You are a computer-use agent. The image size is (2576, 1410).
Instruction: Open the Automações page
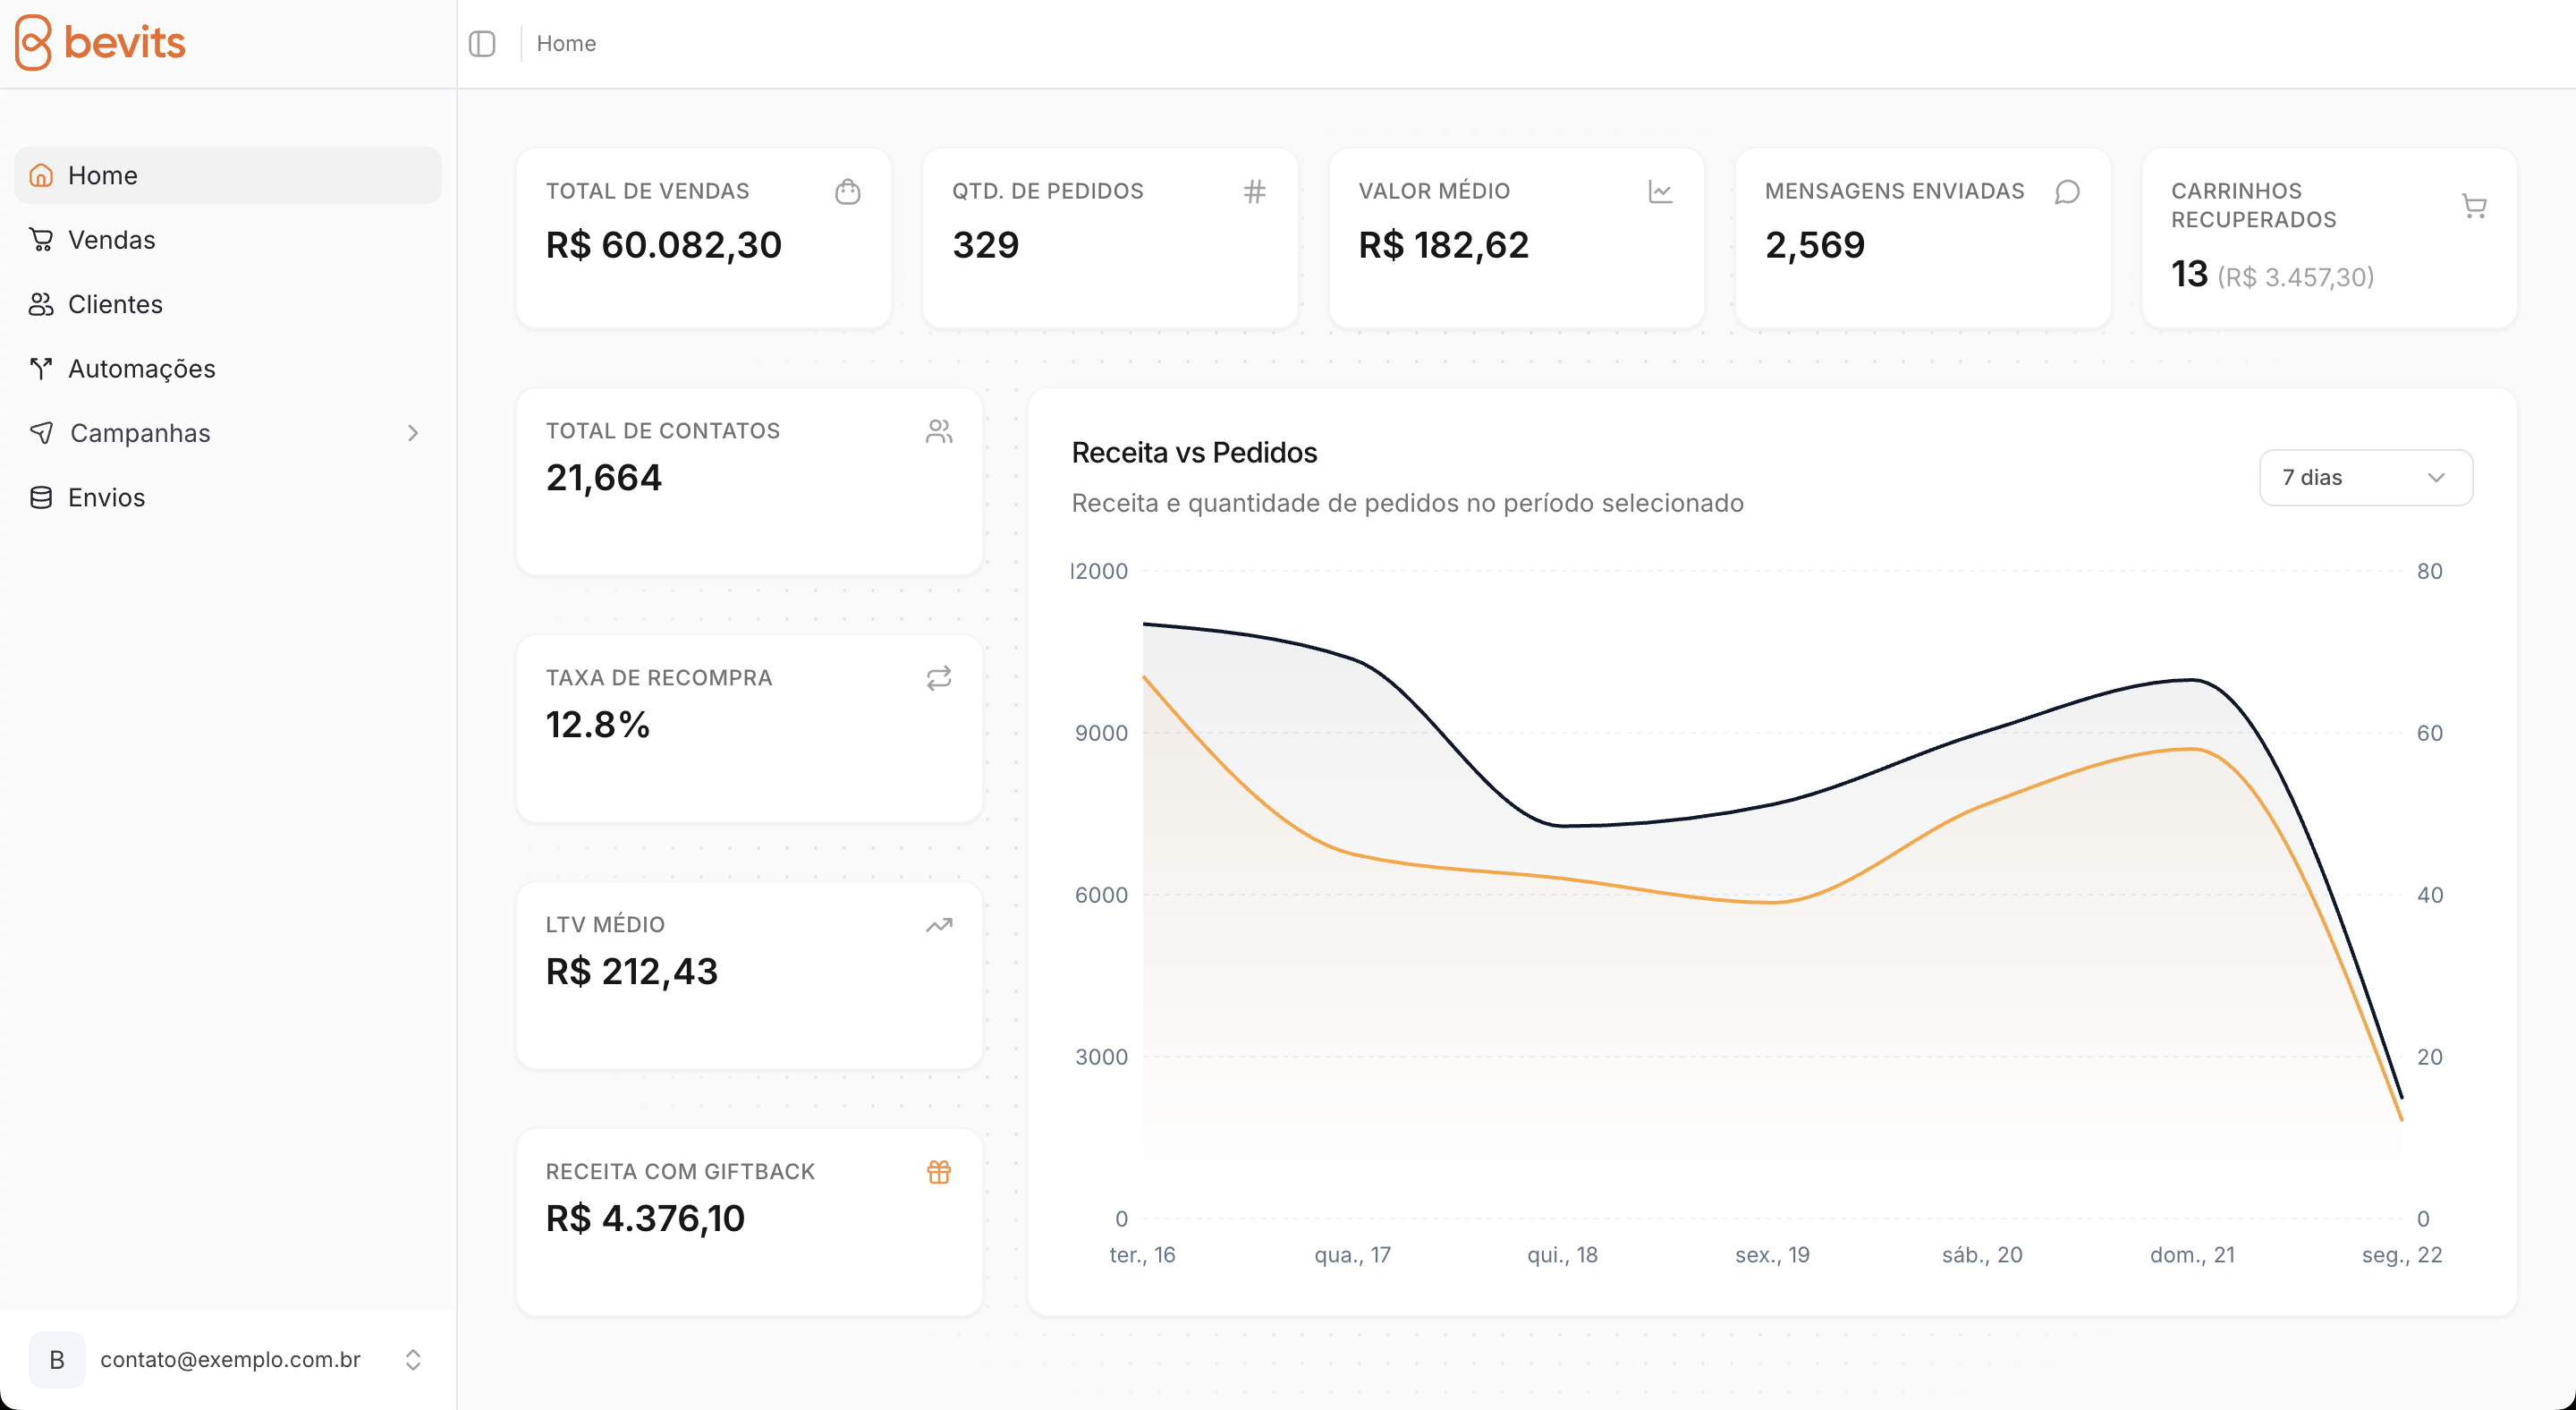coord(141,369)
